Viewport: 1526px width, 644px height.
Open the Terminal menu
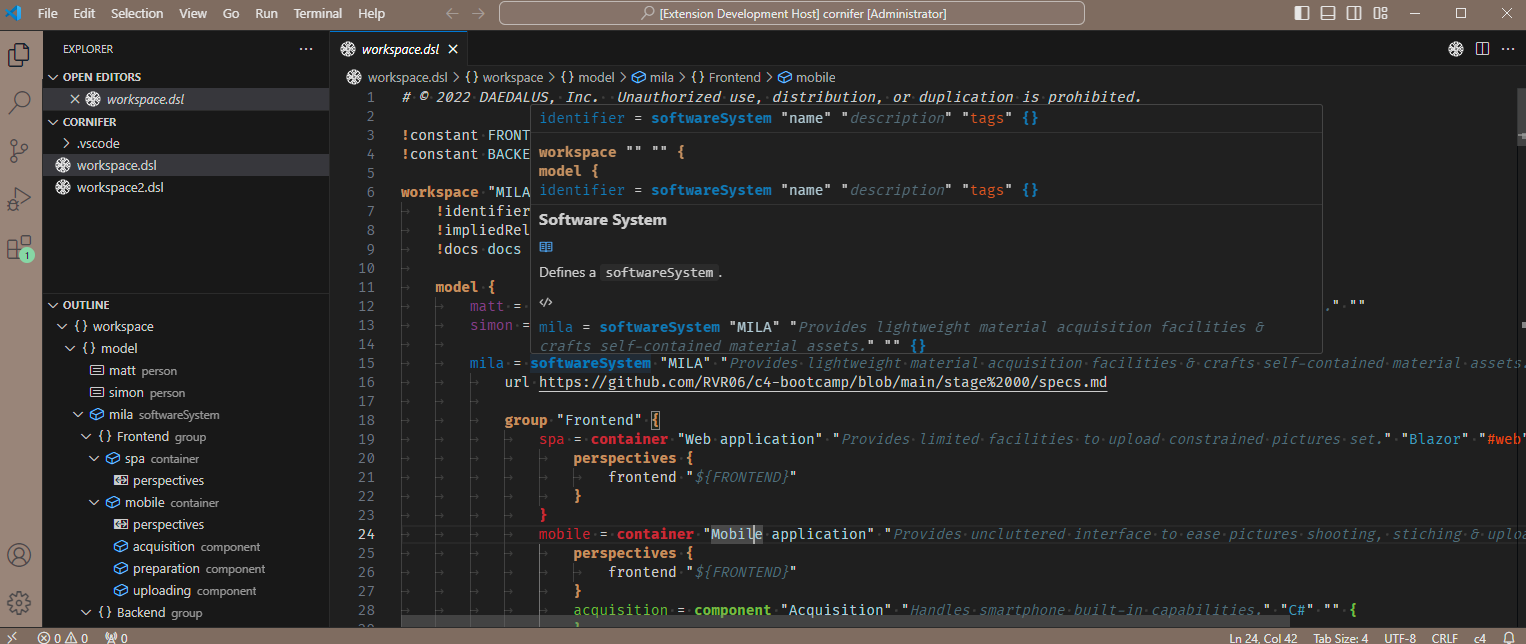pyautogui.click(x=318, y=14)
